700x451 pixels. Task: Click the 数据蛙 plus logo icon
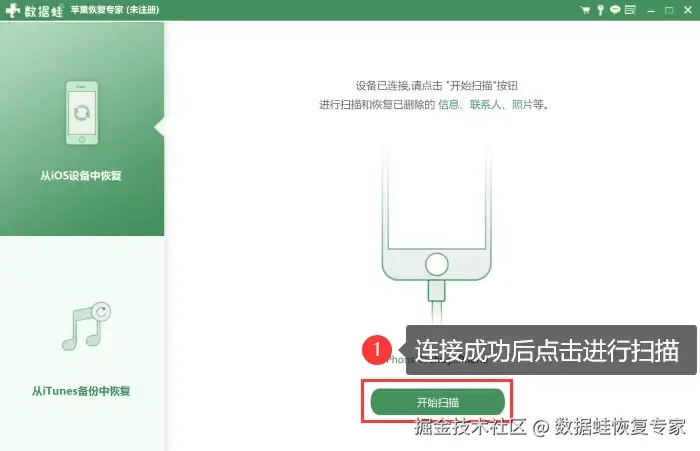[x=13, y=10]
